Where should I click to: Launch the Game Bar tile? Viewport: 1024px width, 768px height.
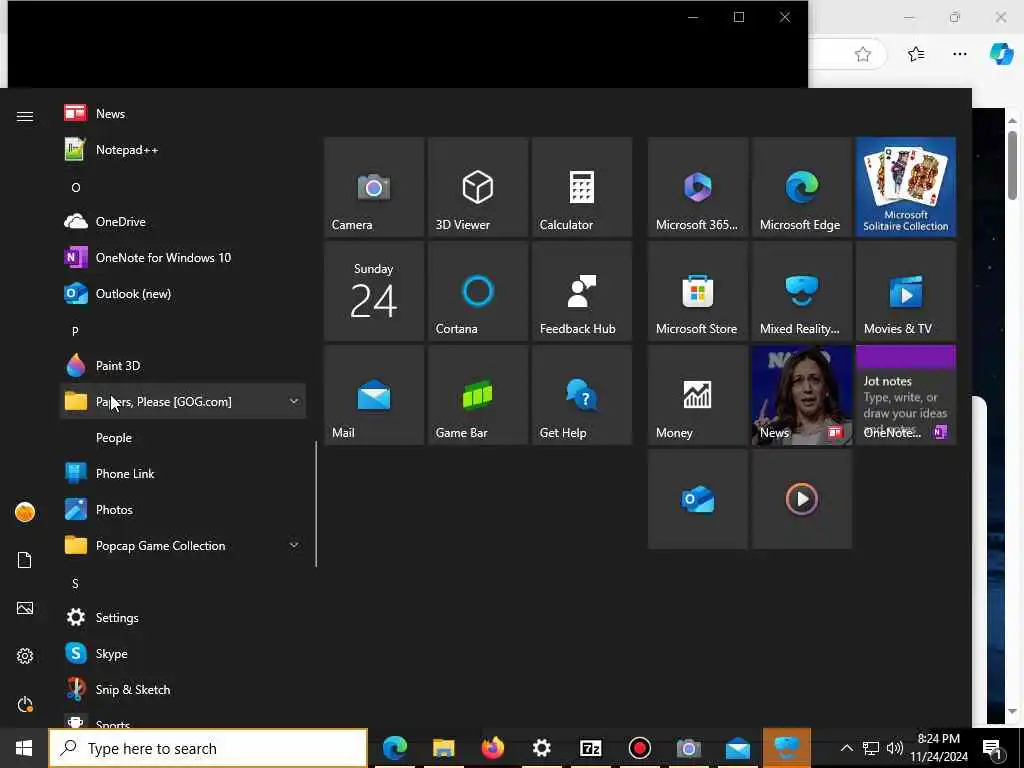point(477,395)
